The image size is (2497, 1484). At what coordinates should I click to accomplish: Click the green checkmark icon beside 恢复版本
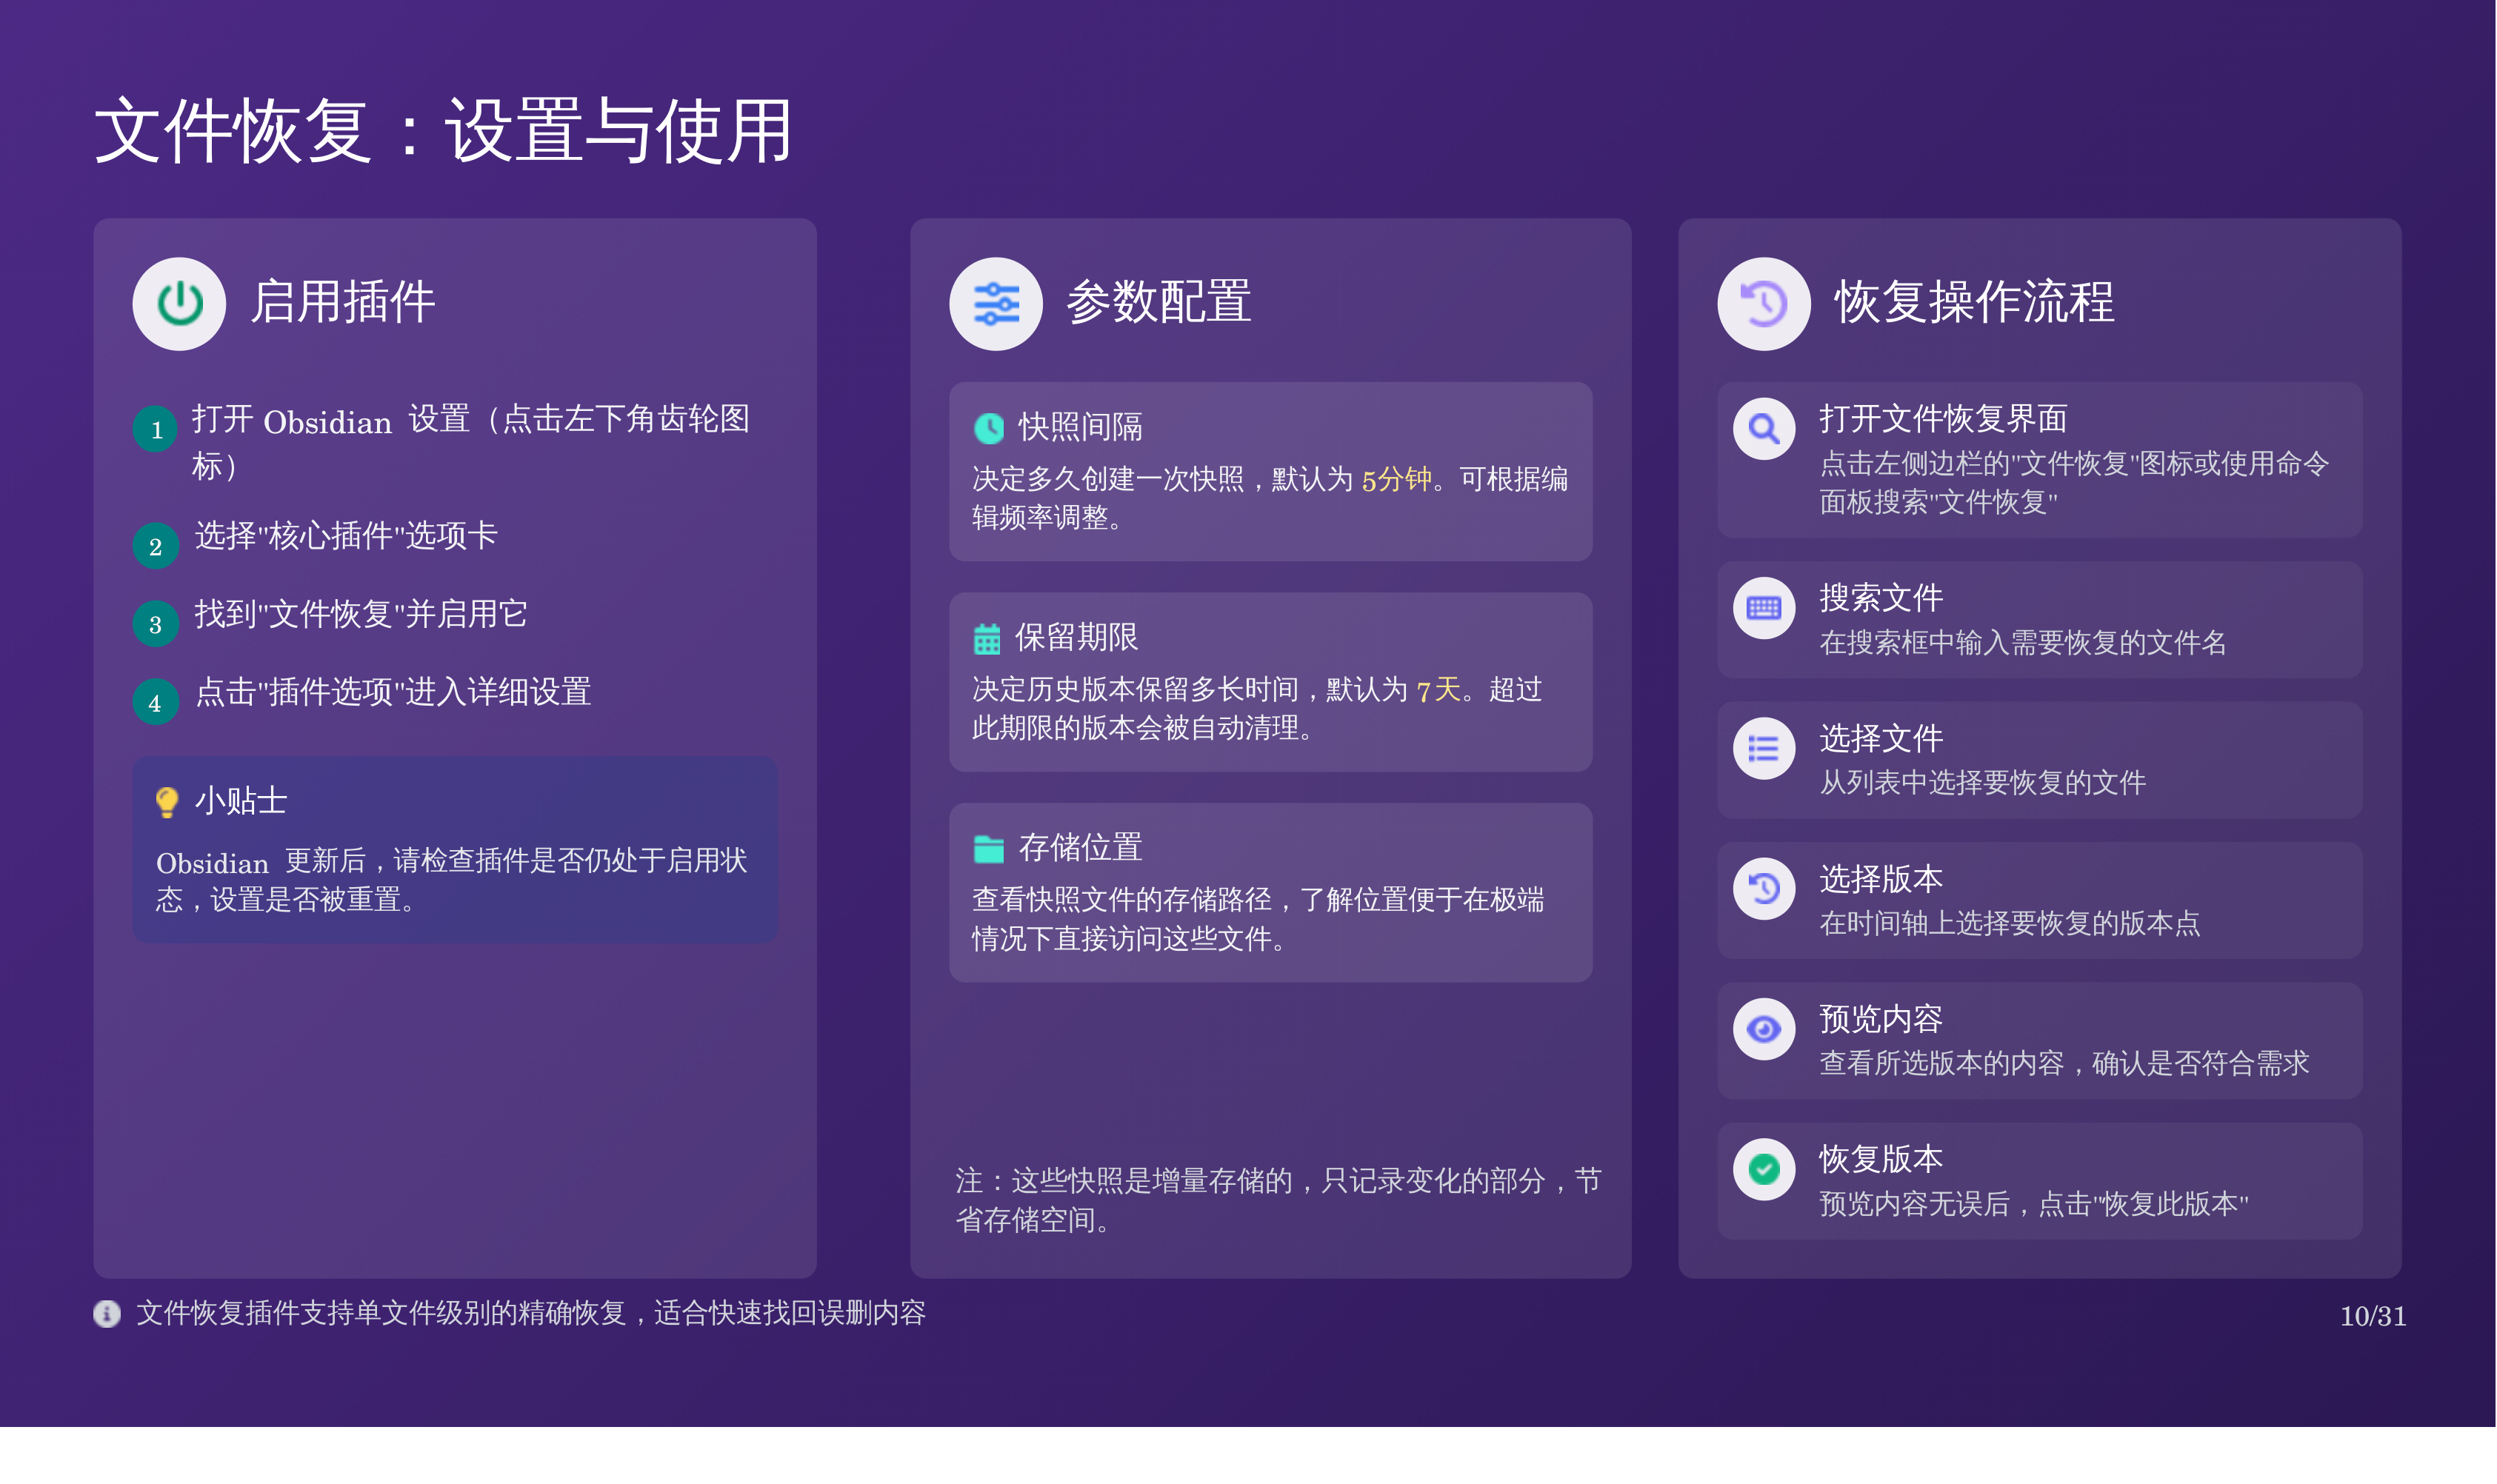(1764, 1169)
